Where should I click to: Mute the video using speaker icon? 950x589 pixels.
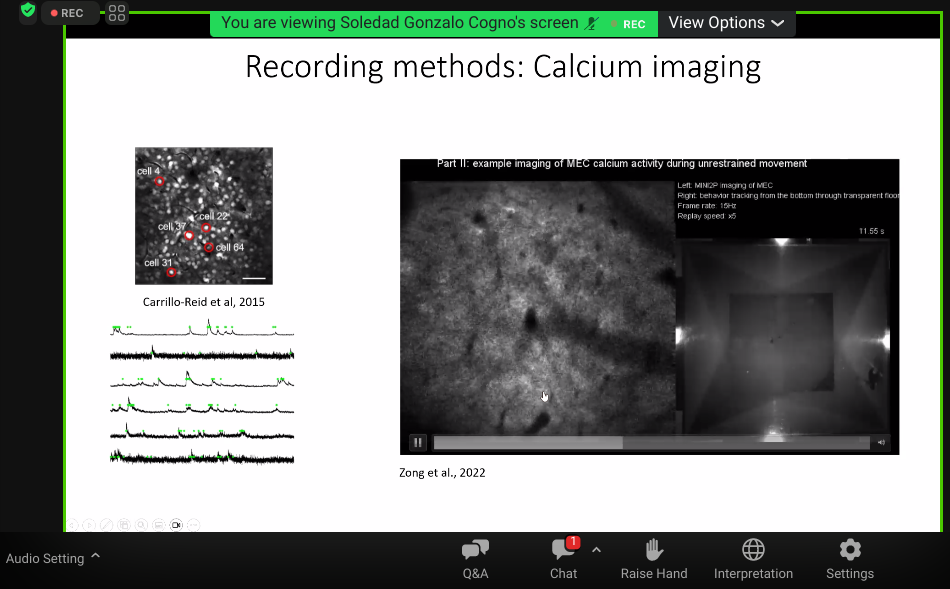(x=881, y=442)
